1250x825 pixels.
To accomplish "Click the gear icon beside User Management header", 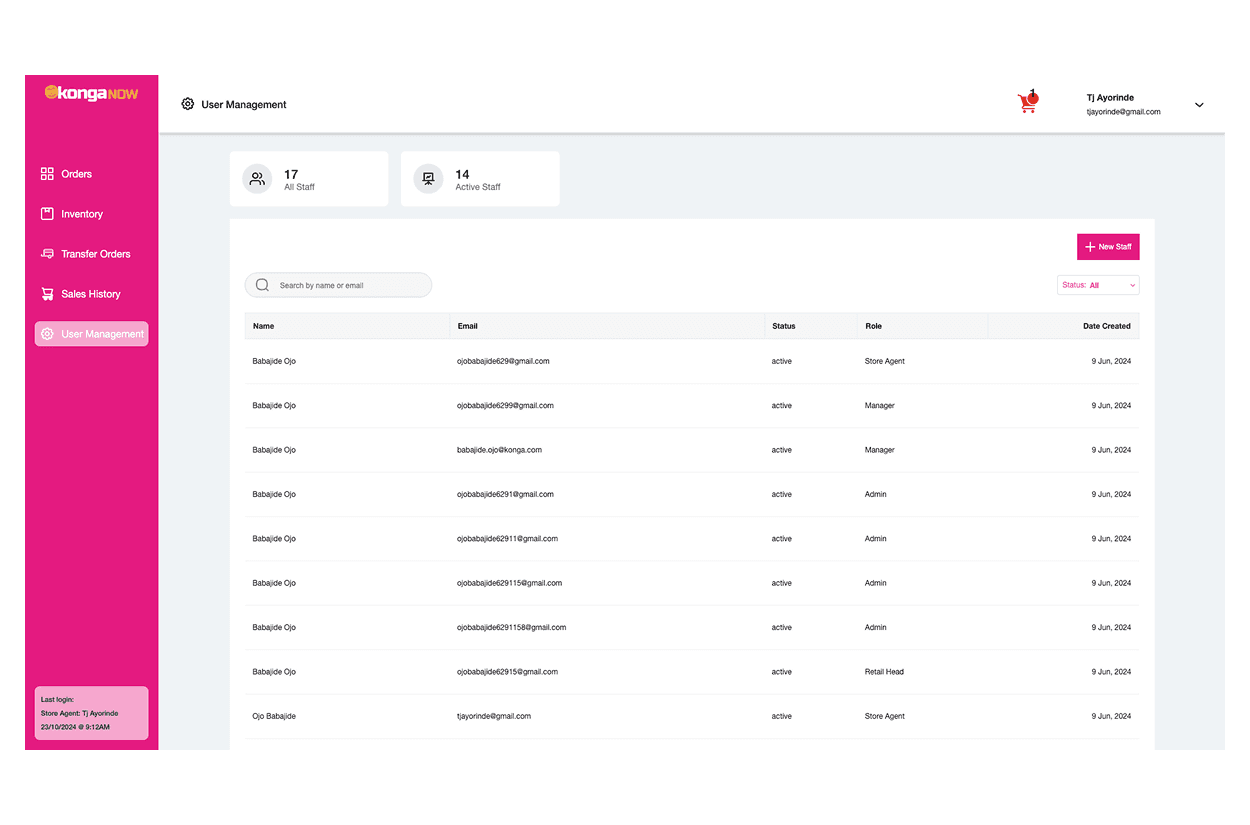I will click(187, 104).
